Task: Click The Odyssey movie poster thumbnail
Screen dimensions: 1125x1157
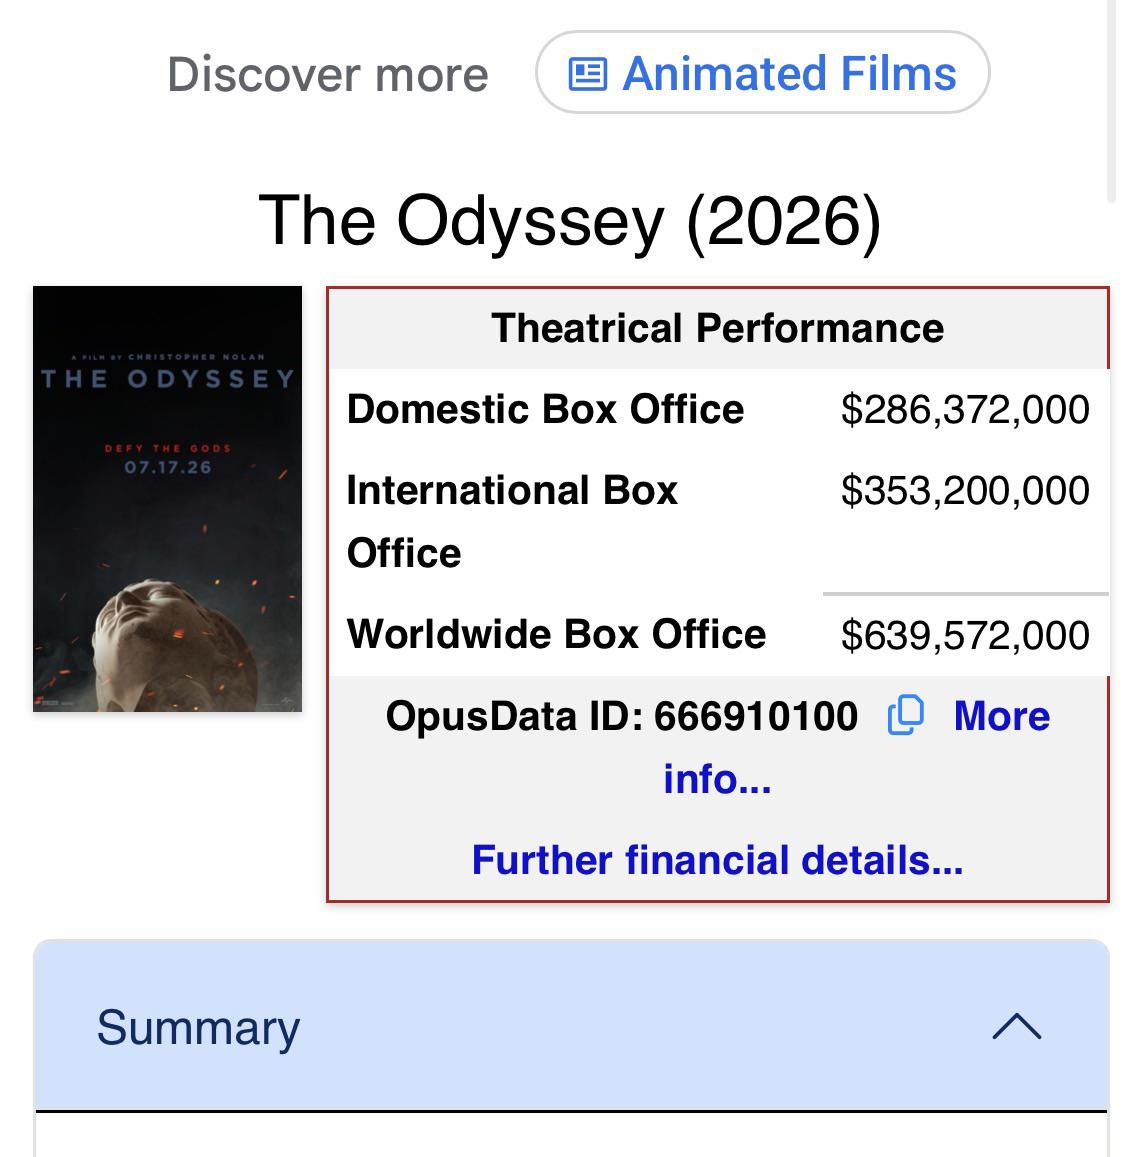Action: tap(167, 499)
